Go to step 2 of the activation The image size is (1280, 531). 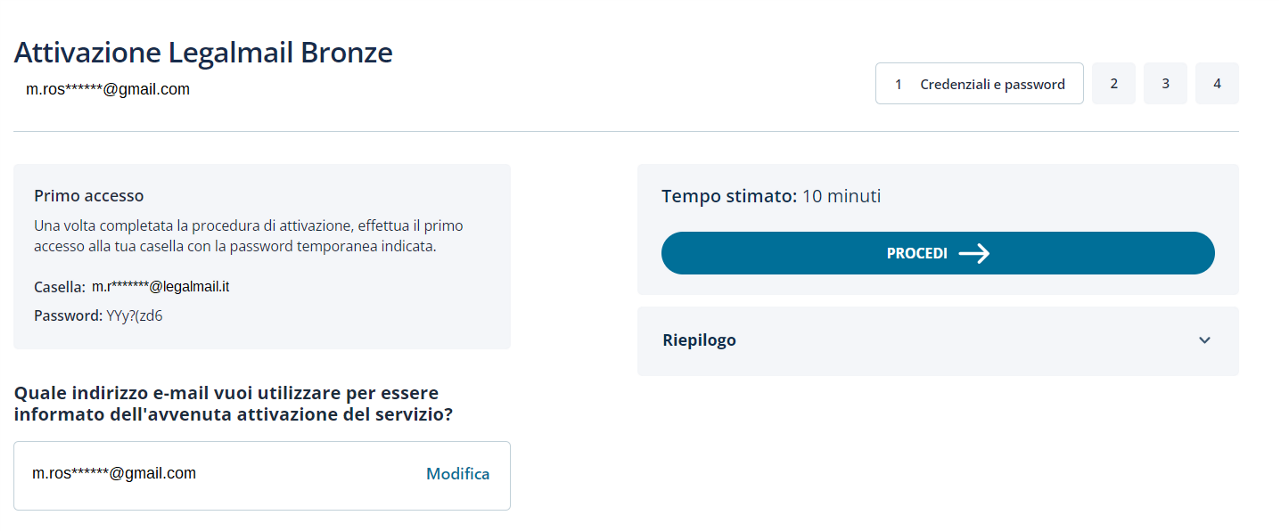click(1114, 84)
